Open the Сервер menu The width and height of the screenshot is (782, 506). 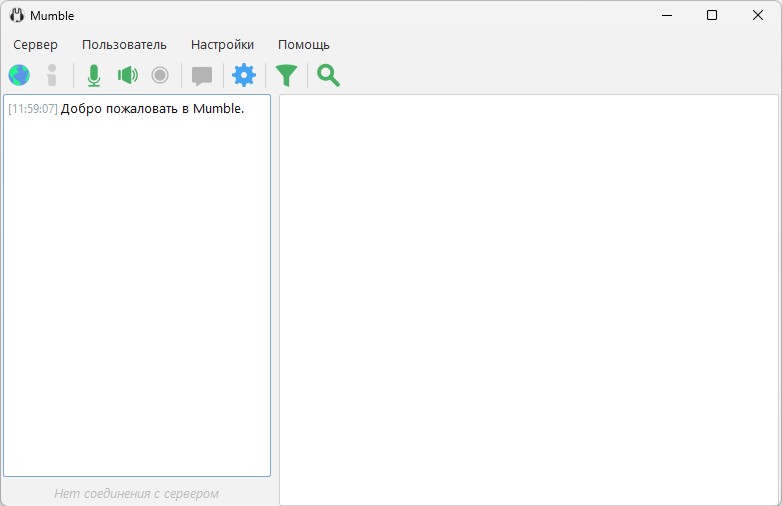pyautogui.click(x=35, y=44)
